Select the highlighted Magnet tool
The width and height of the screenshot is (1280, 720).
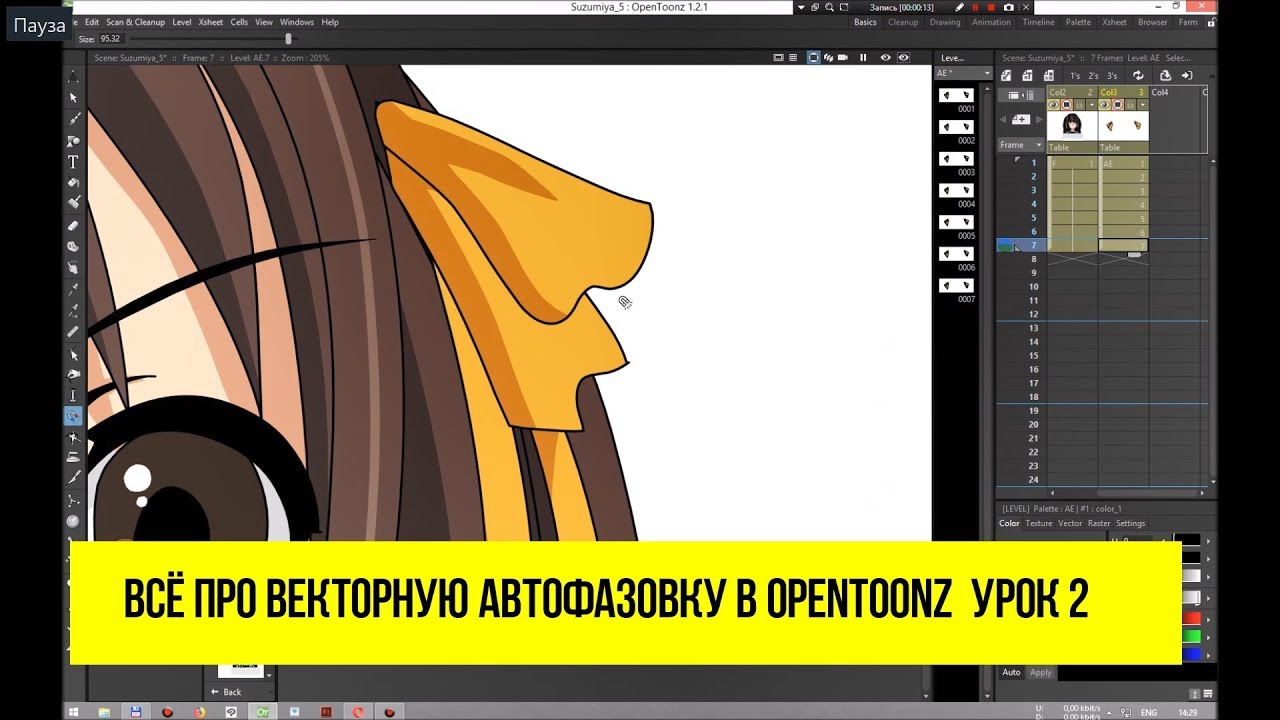(x=73, y=416)
